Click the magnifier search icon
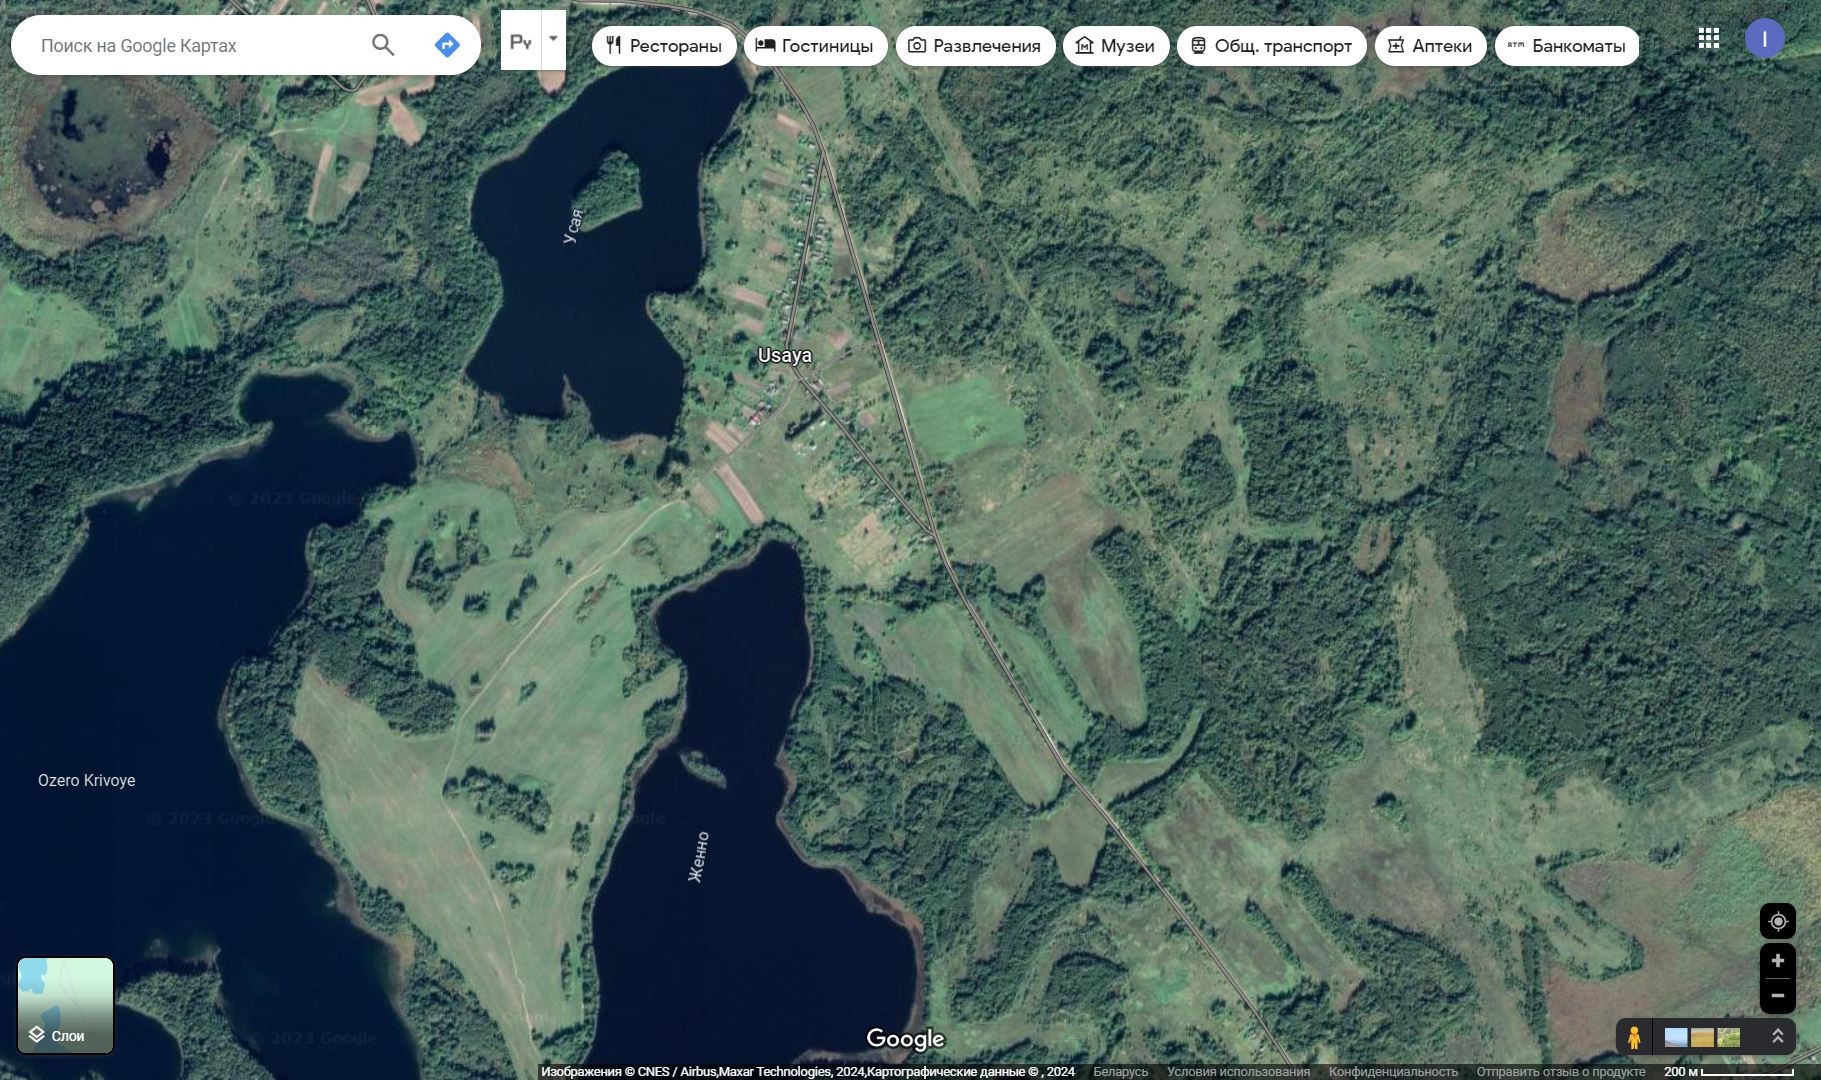The width and height of the screenshot is (1821, 1080). pyautogui.click(x=383, y=45)
